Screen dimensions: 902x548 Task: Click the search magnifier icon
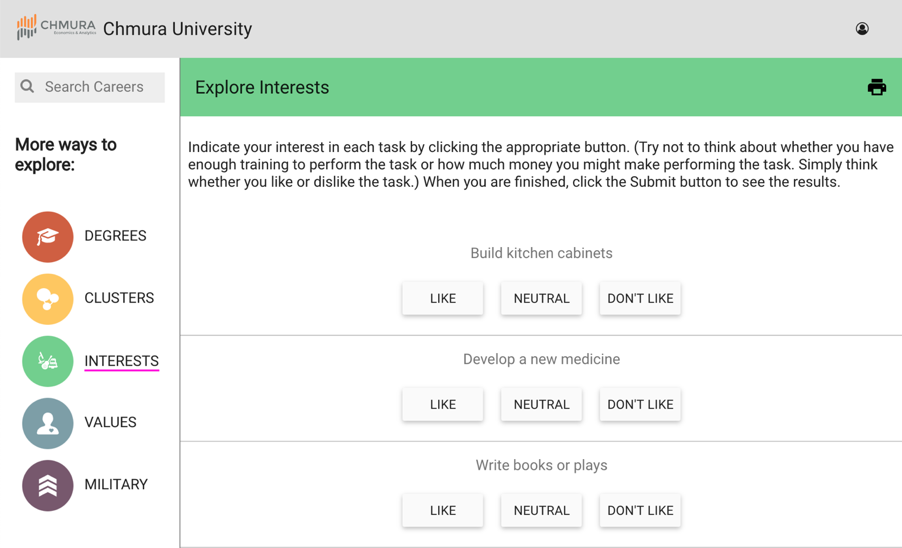coord(27,86)
